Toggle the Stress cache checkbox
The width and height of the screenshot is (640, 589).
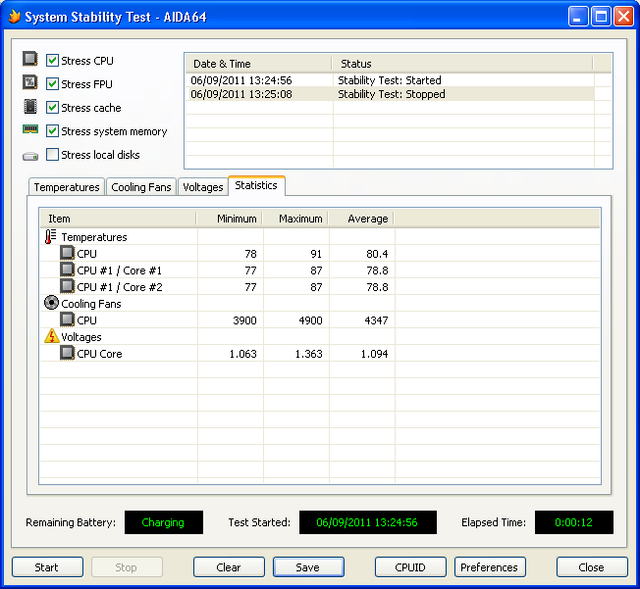pyautogui.click(x=53, y=108)
